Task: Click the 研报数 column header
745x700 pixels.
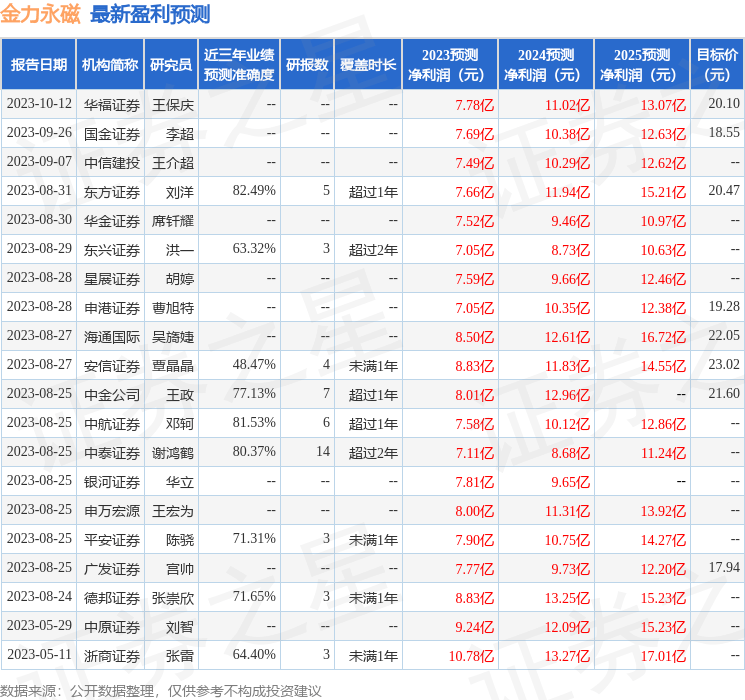Action: (x=307, y=65)
